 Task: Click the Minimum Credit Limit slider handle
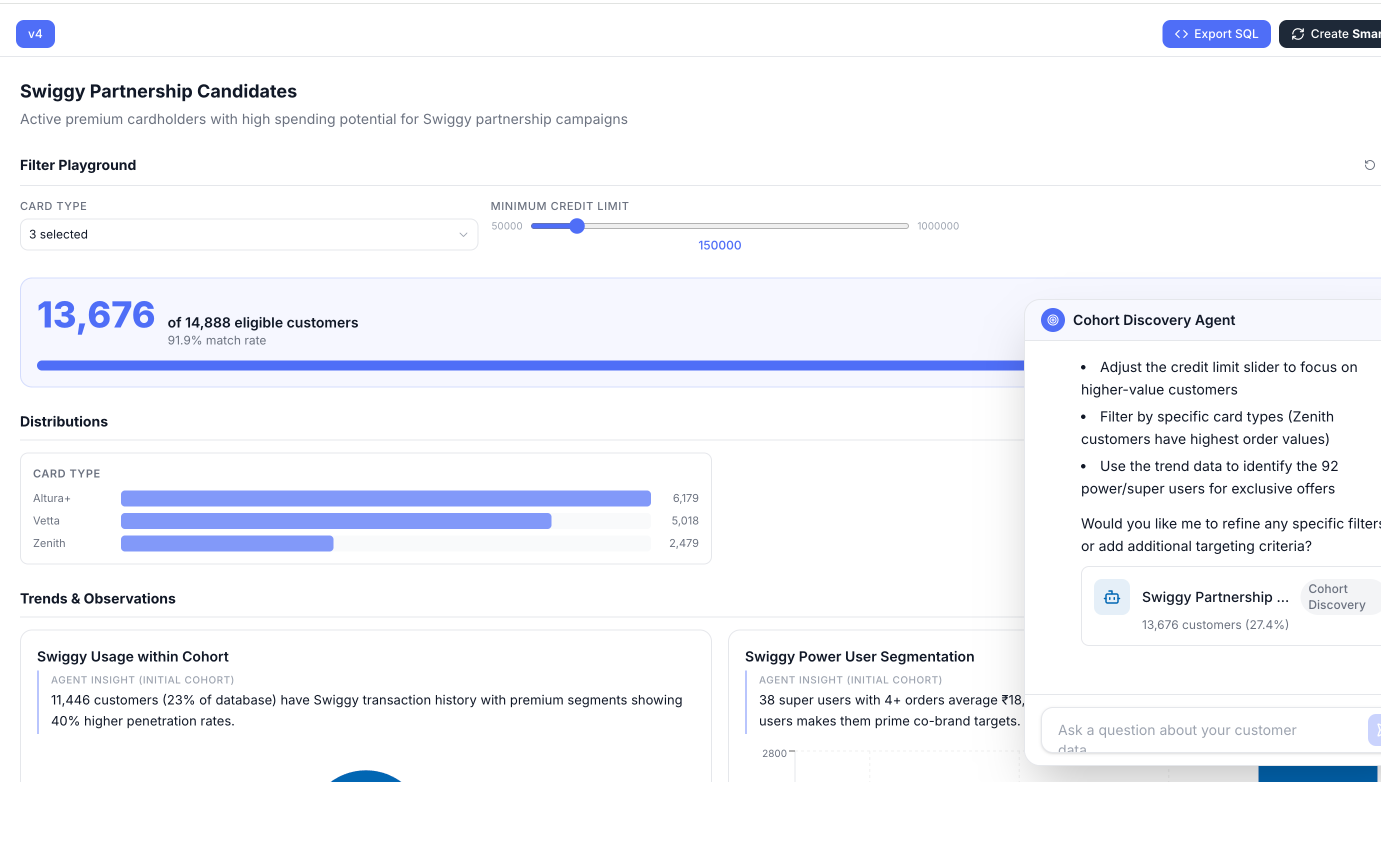pyautogui.click(x=576, y=226)
